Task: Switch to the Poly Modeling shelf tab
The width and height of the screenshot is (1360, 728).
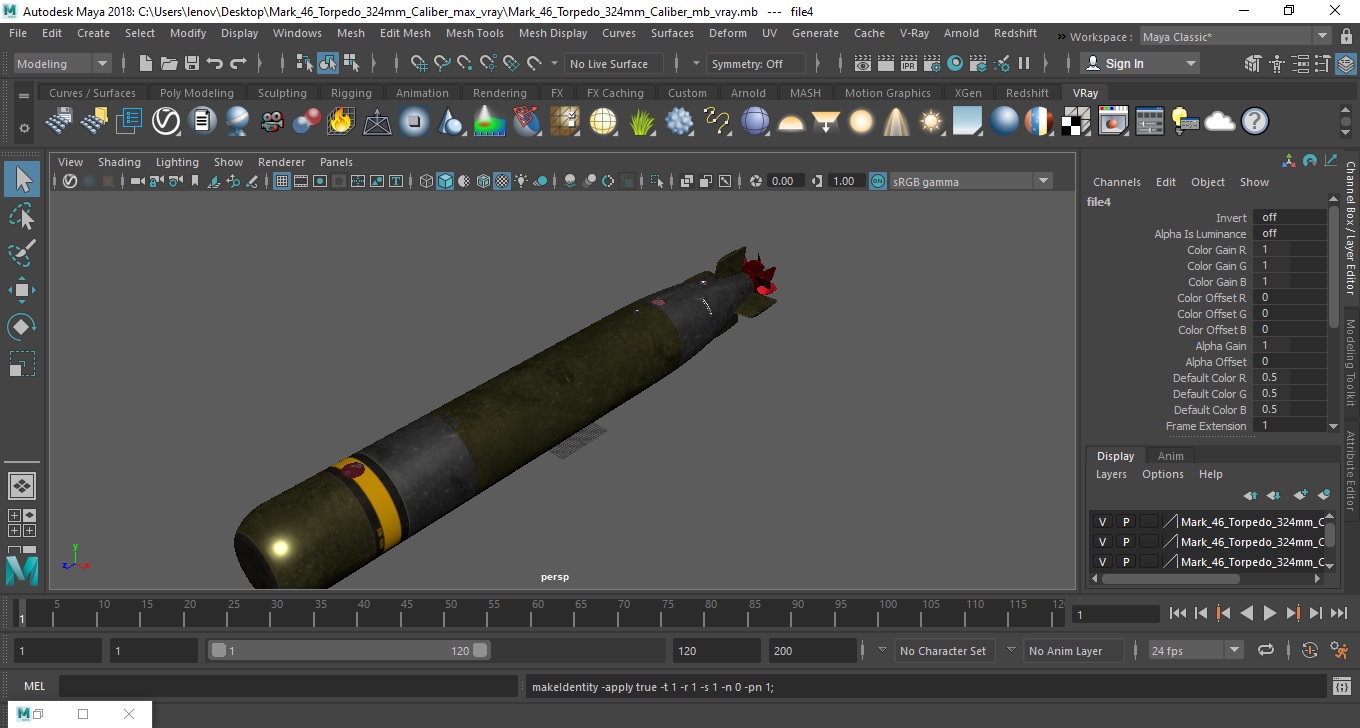Action: tap(196, 93)
